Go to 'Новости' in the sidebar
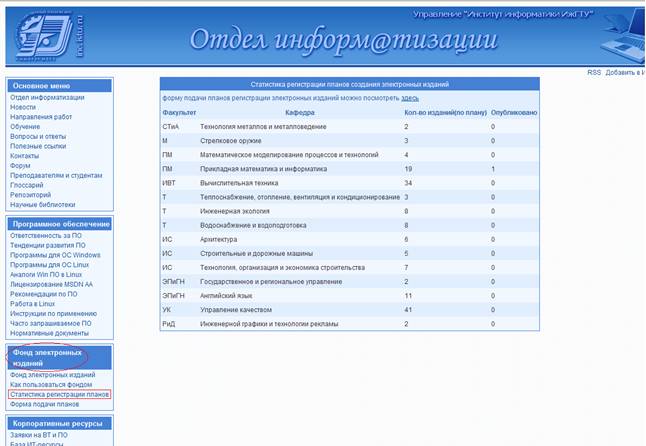This screenshot has width=646, height=446. 23,107
